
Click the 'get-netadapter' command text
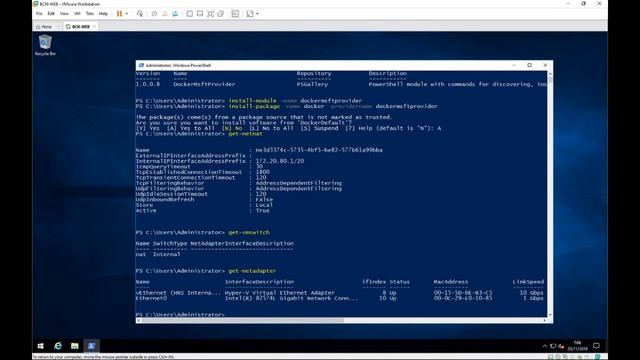tap(252, 271)
